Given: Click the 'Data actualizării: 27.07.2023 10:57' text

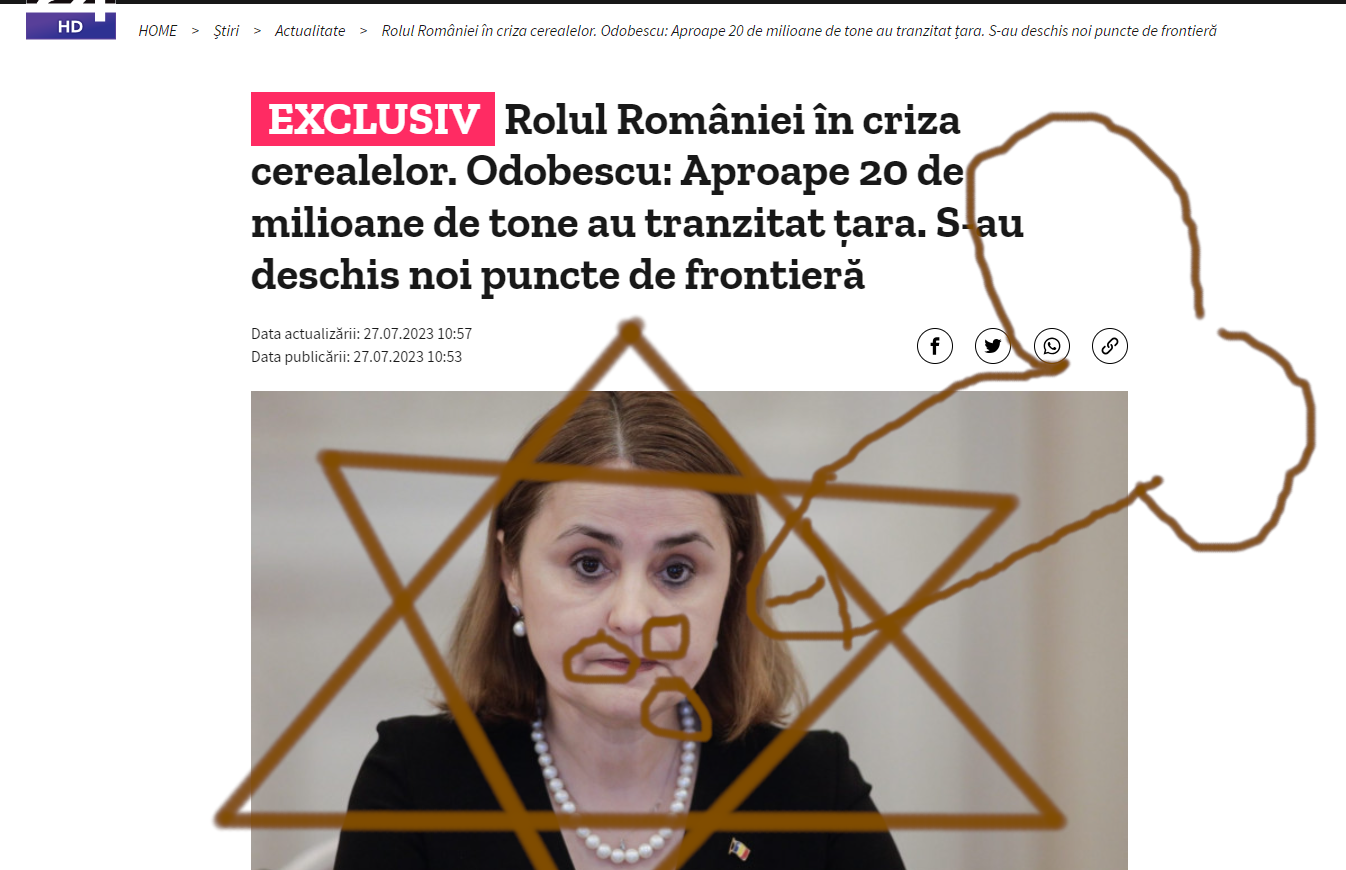Looking at the screenshot, I should (x=361, y=334).
